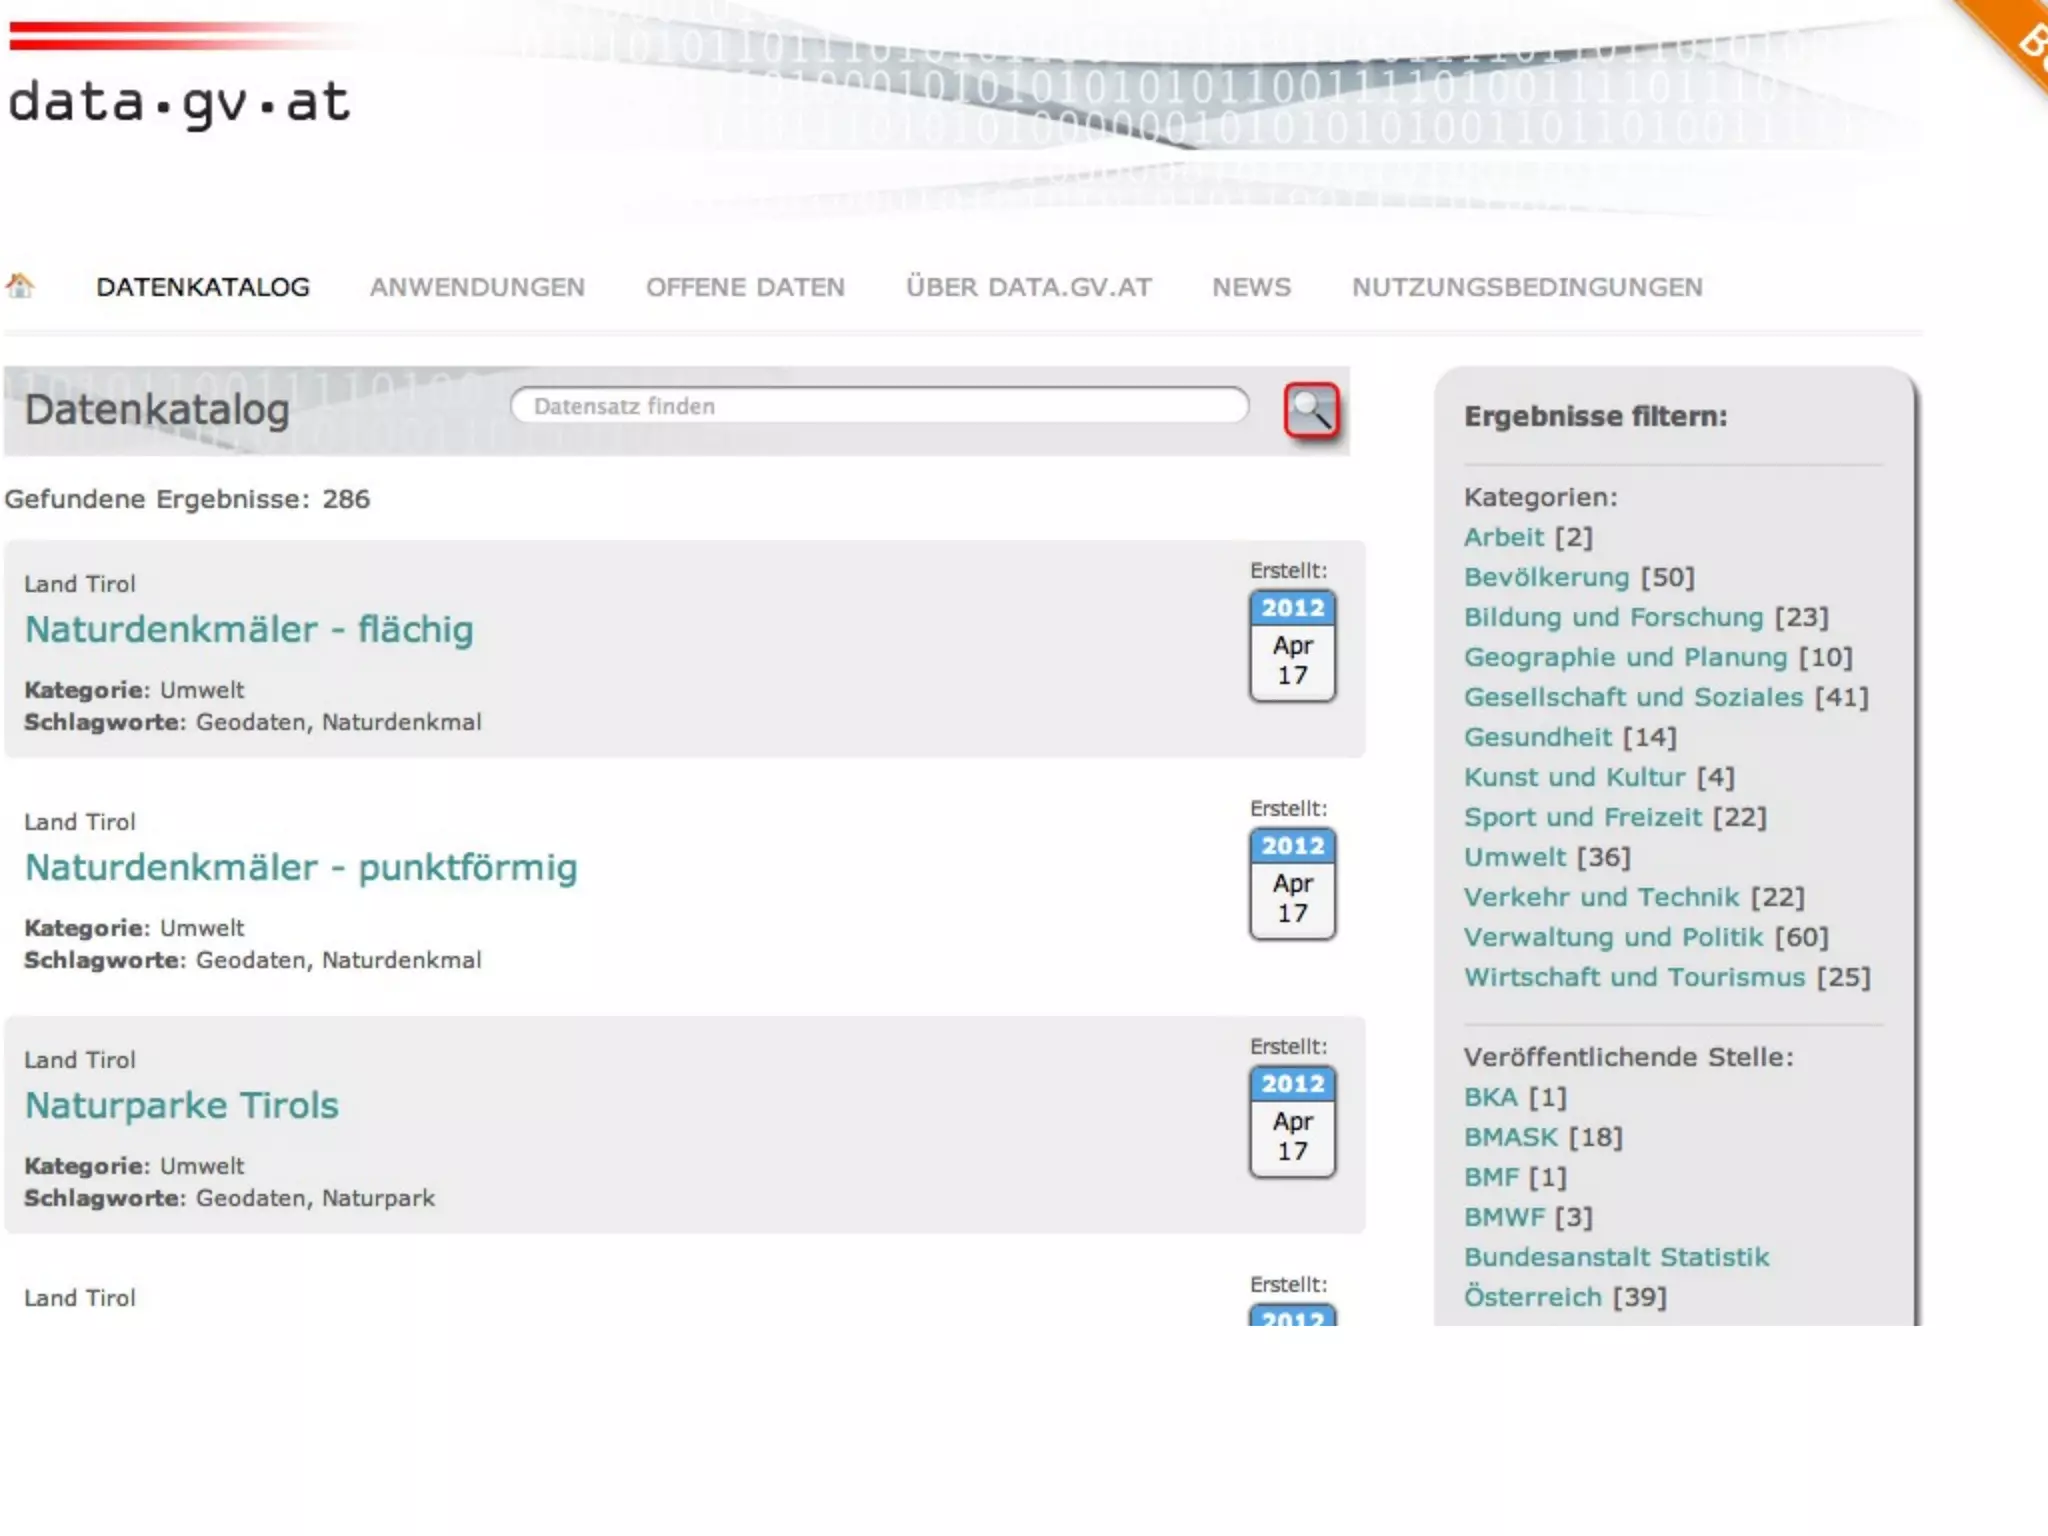The width and height of the screenshot is (2048, 1536).
Task: Click calendar date icon for Naturdenkmäler punktförmig
Action: tap(1292, 884)
